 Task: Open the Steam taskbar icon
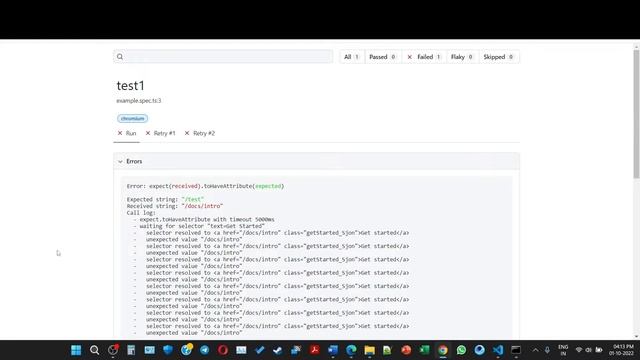click(278, 350)
